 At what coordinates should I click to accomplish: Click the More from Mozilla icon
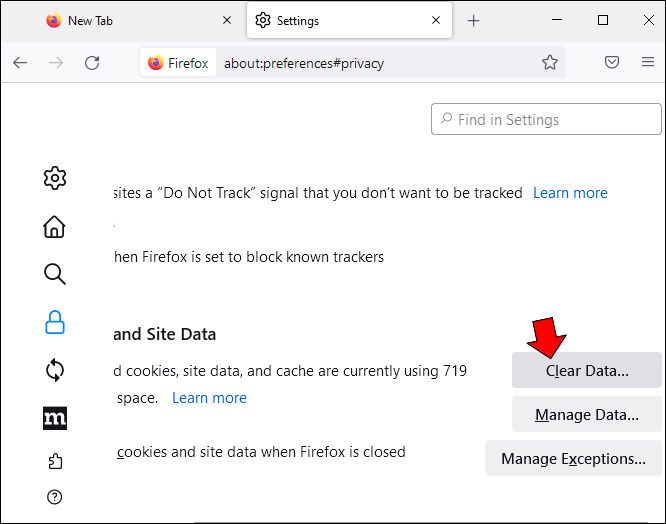[55, 418]
